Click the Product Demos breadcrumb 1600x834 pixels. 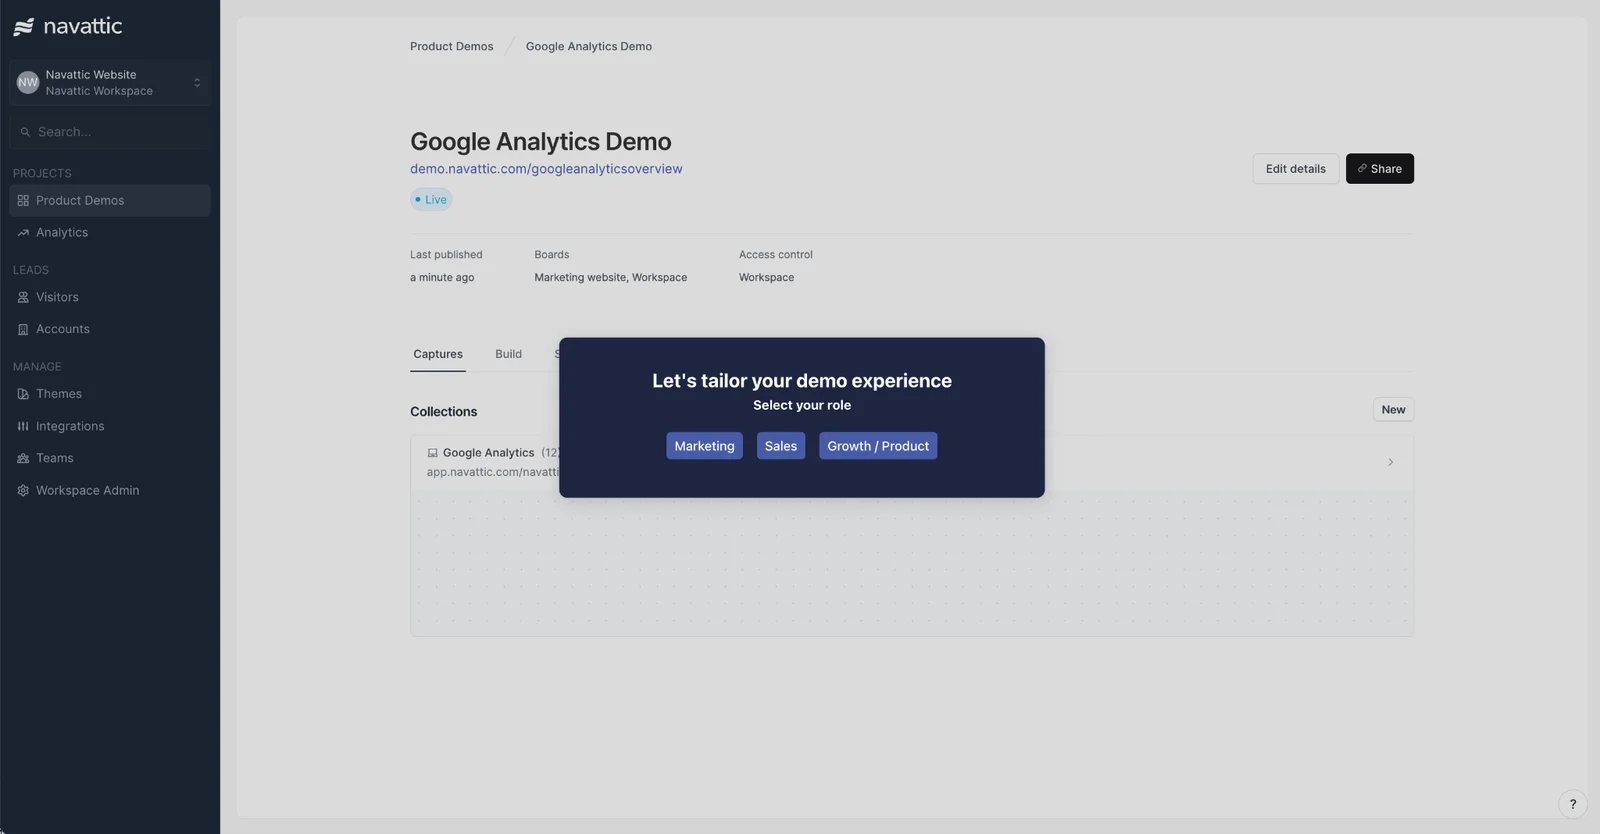coord(451,46)
